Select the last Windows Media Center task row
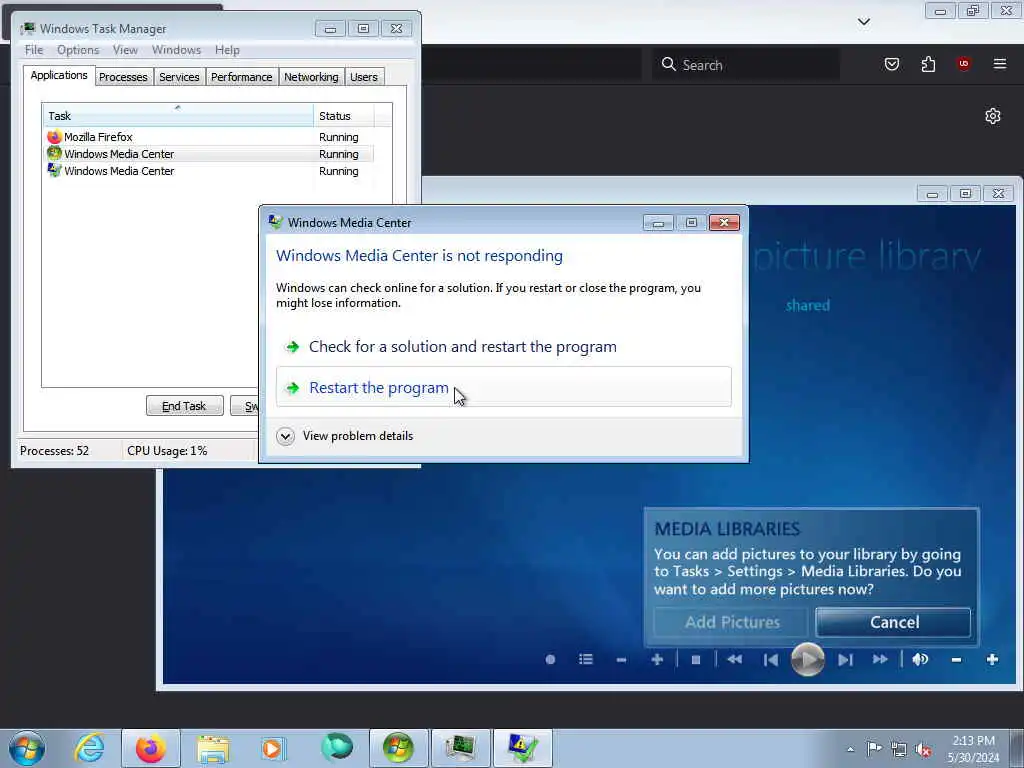The image size is (1024, 768). click(x=208, y=171)
